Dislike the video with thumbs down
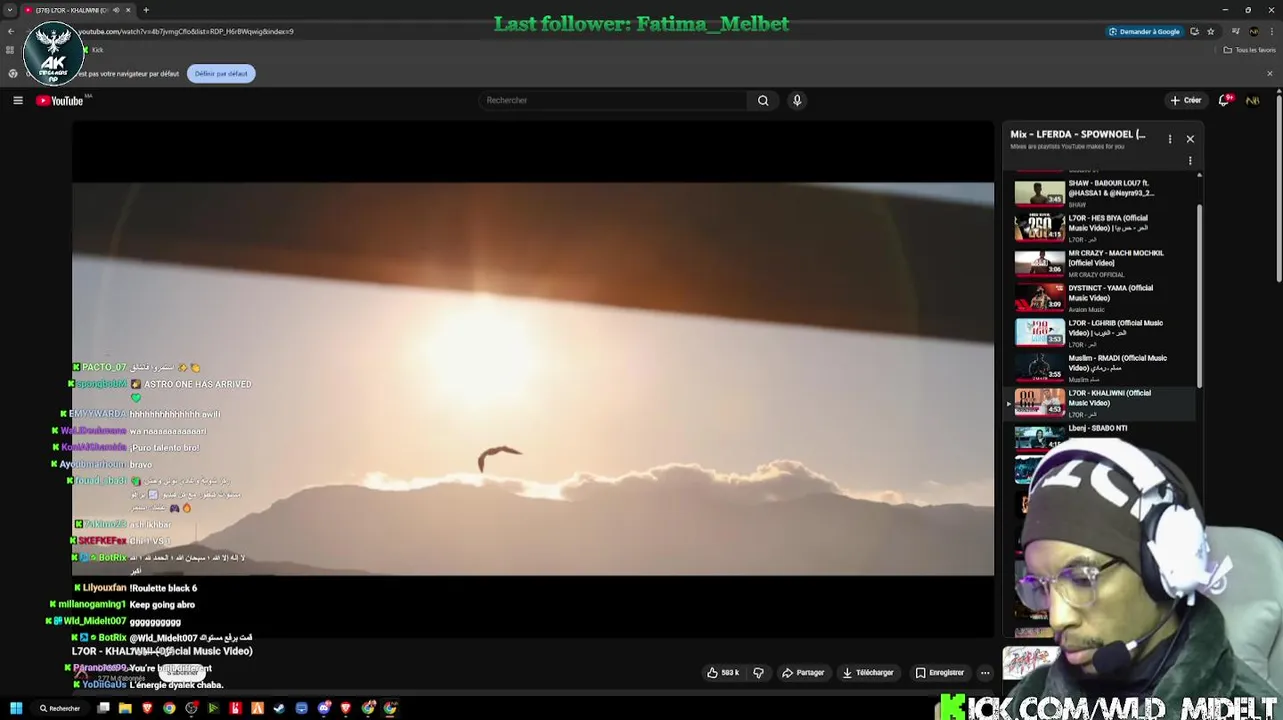The width and height of the screenshot is (1283, 720). pos(758,673)
